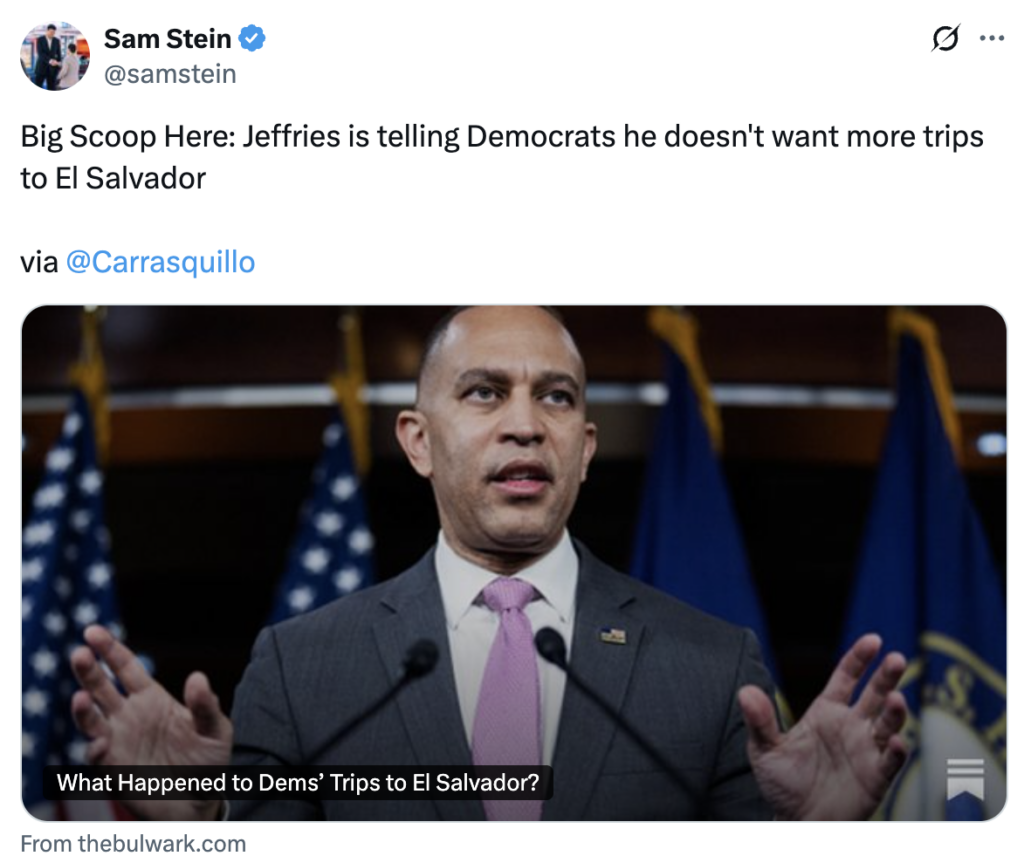Click the 'What Happened to Dems' Trips' headline
The image size is (1024, 856).
point(297,783)
